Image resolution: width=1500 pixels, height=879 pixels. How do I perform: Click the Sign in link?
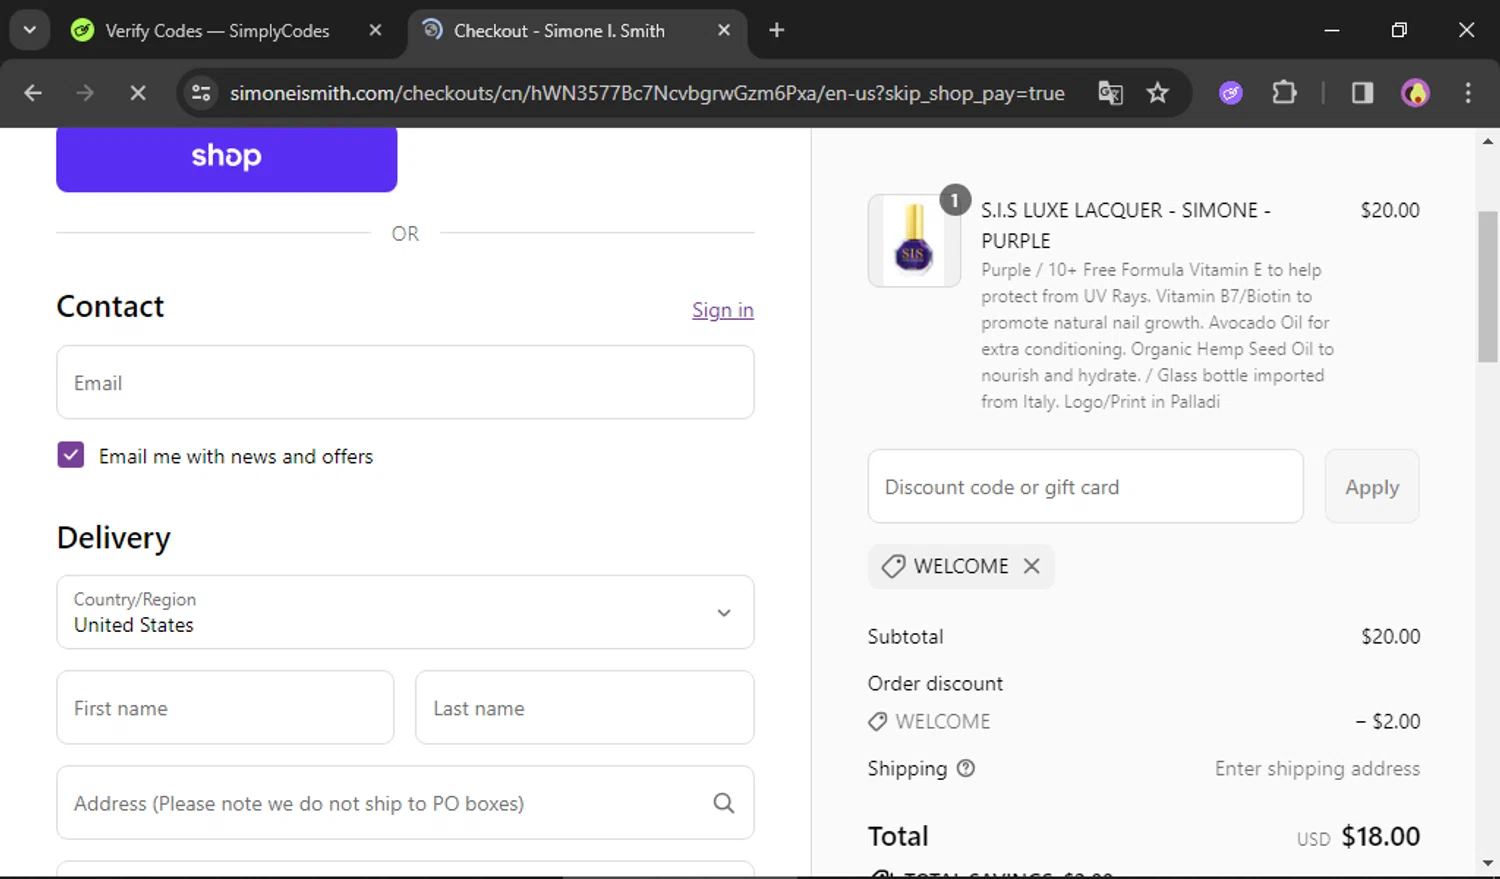723,310
